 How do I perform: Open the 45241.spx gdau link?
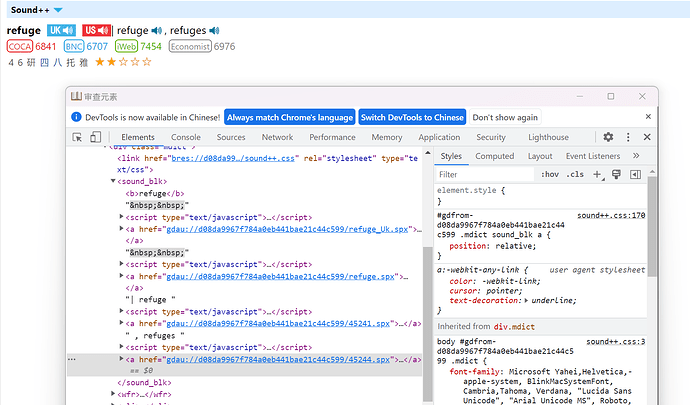click(x=278, y=324)
